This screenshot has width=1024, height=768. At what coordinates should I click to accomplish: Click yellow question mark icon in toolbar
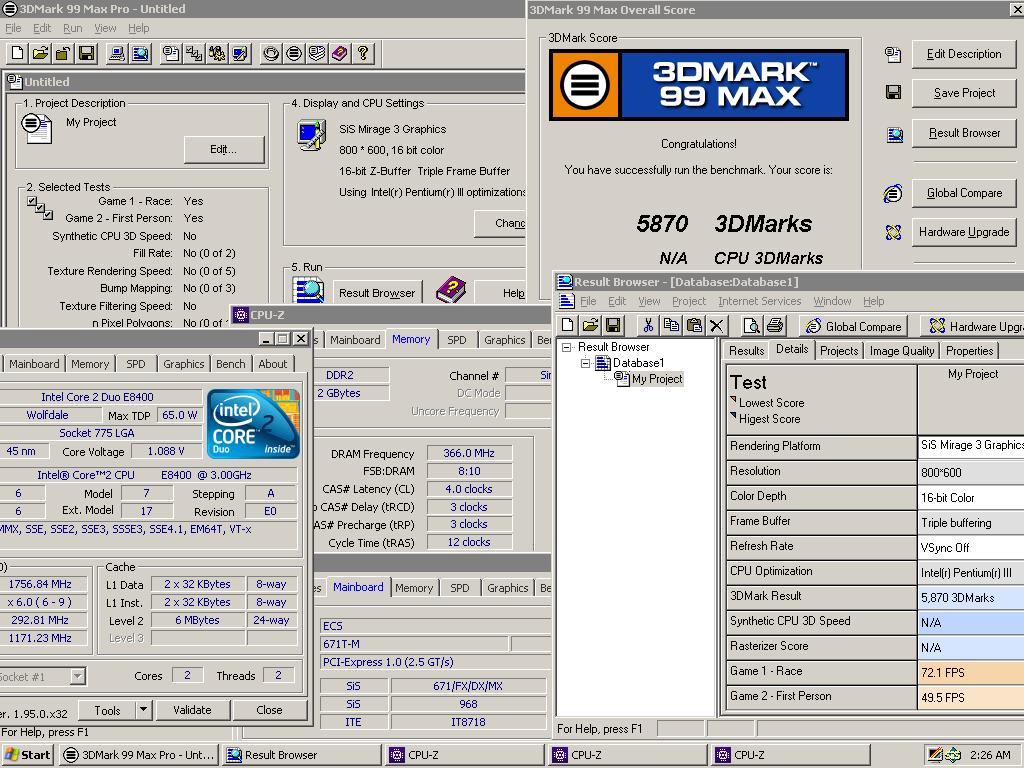point(362,53)
